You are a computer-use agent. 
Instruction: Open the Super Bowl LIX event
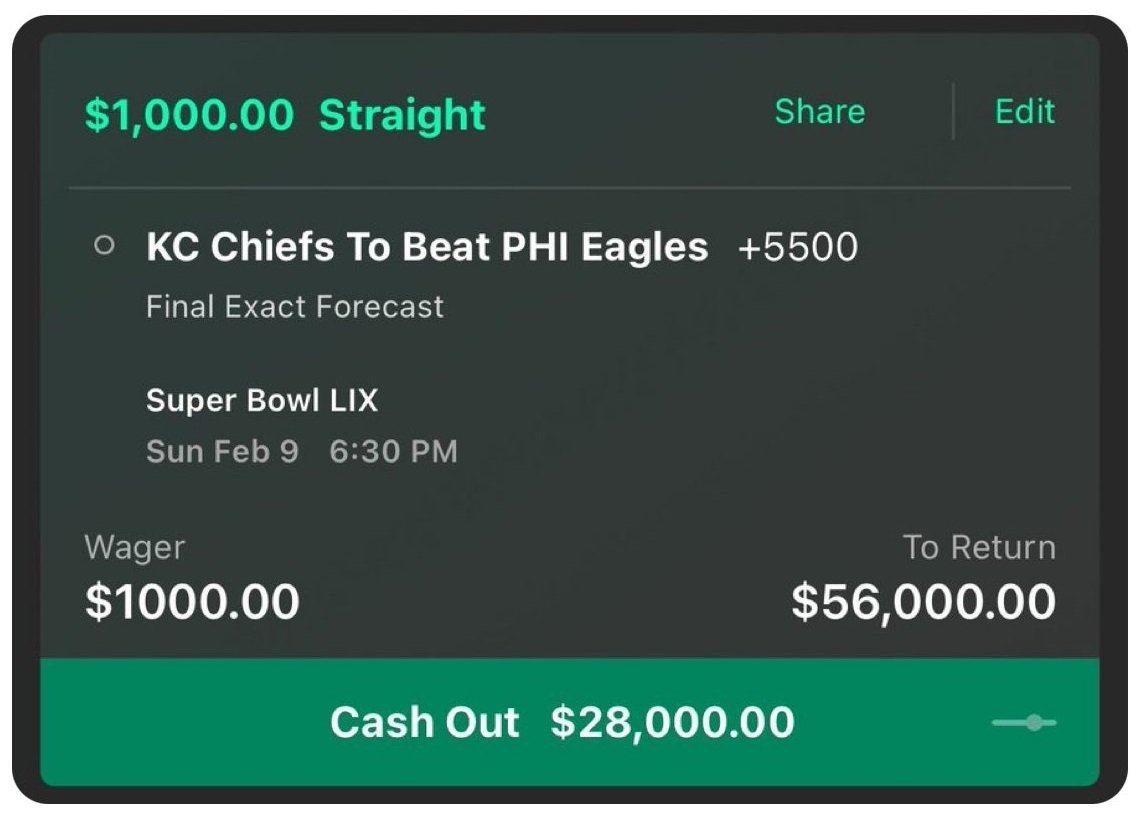(x=262, y=401)
